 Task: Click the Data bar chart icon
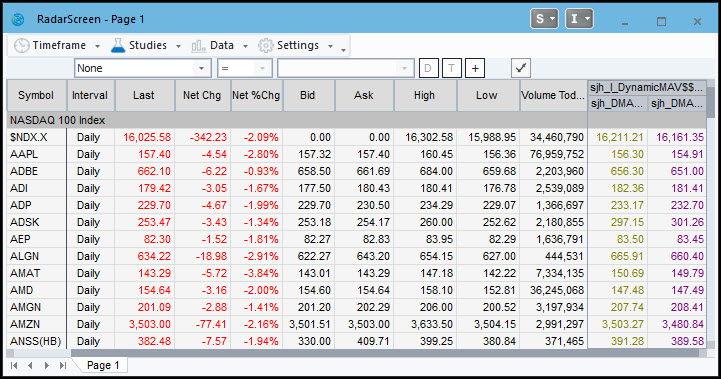(x=198, y=46)
